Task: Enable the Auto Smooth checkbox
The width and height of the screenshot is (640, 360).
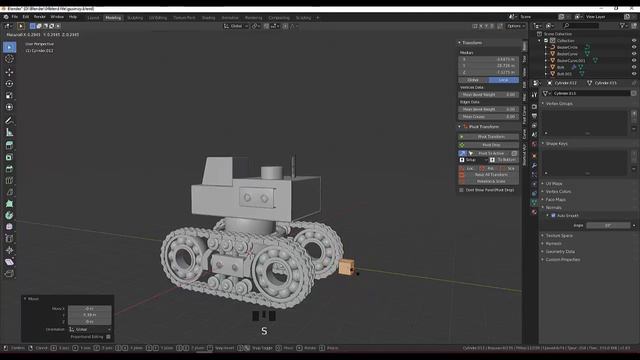Action: tap(553, 216)
